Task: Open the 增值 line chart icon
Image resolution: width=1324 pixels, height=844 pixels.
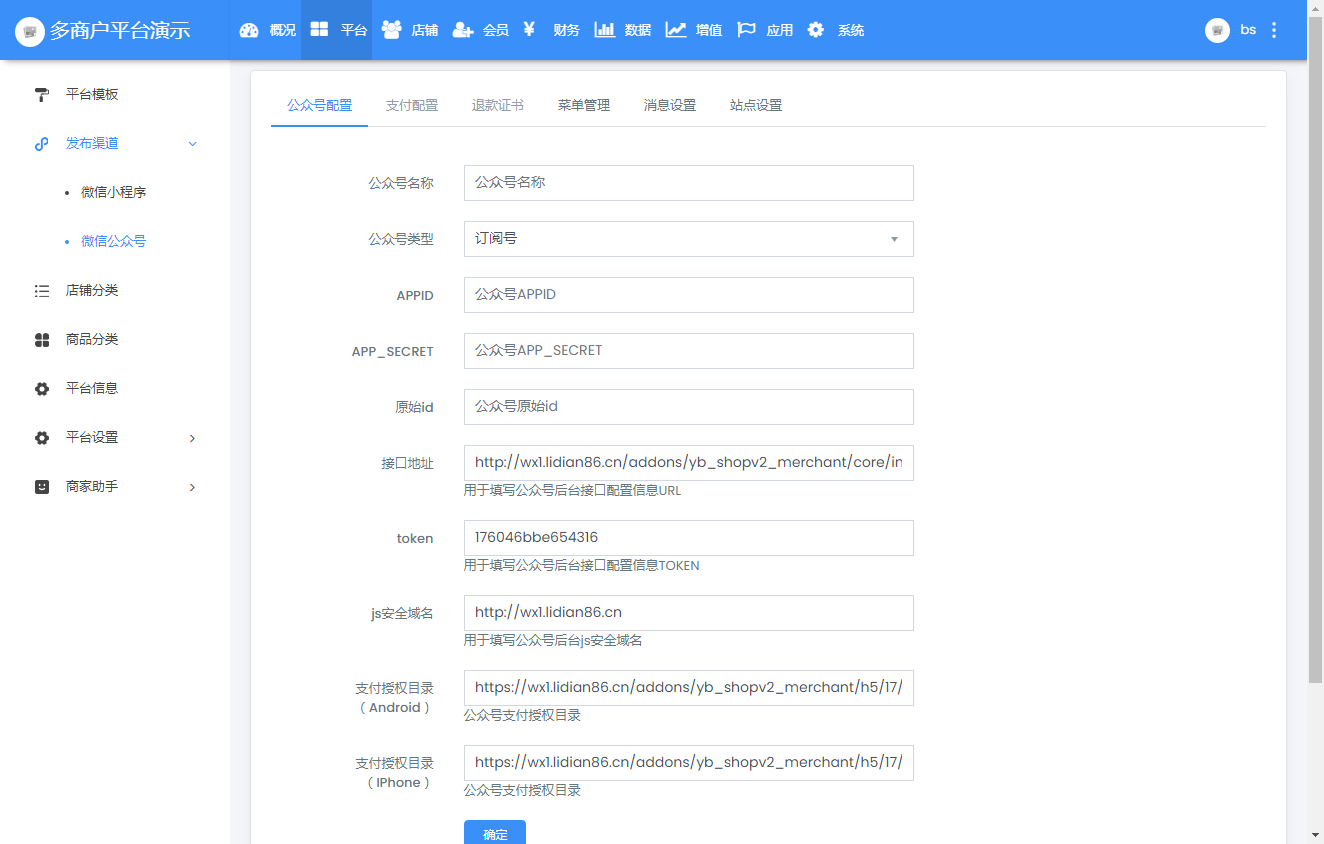Action: (676, 30)
